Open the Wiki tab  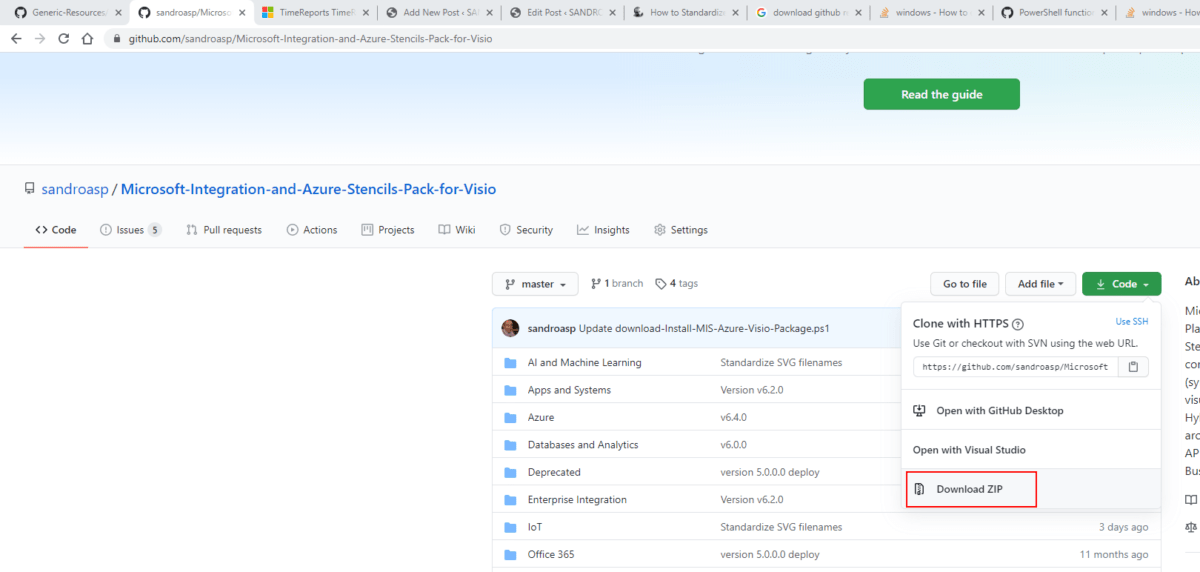tap(457, 230)
